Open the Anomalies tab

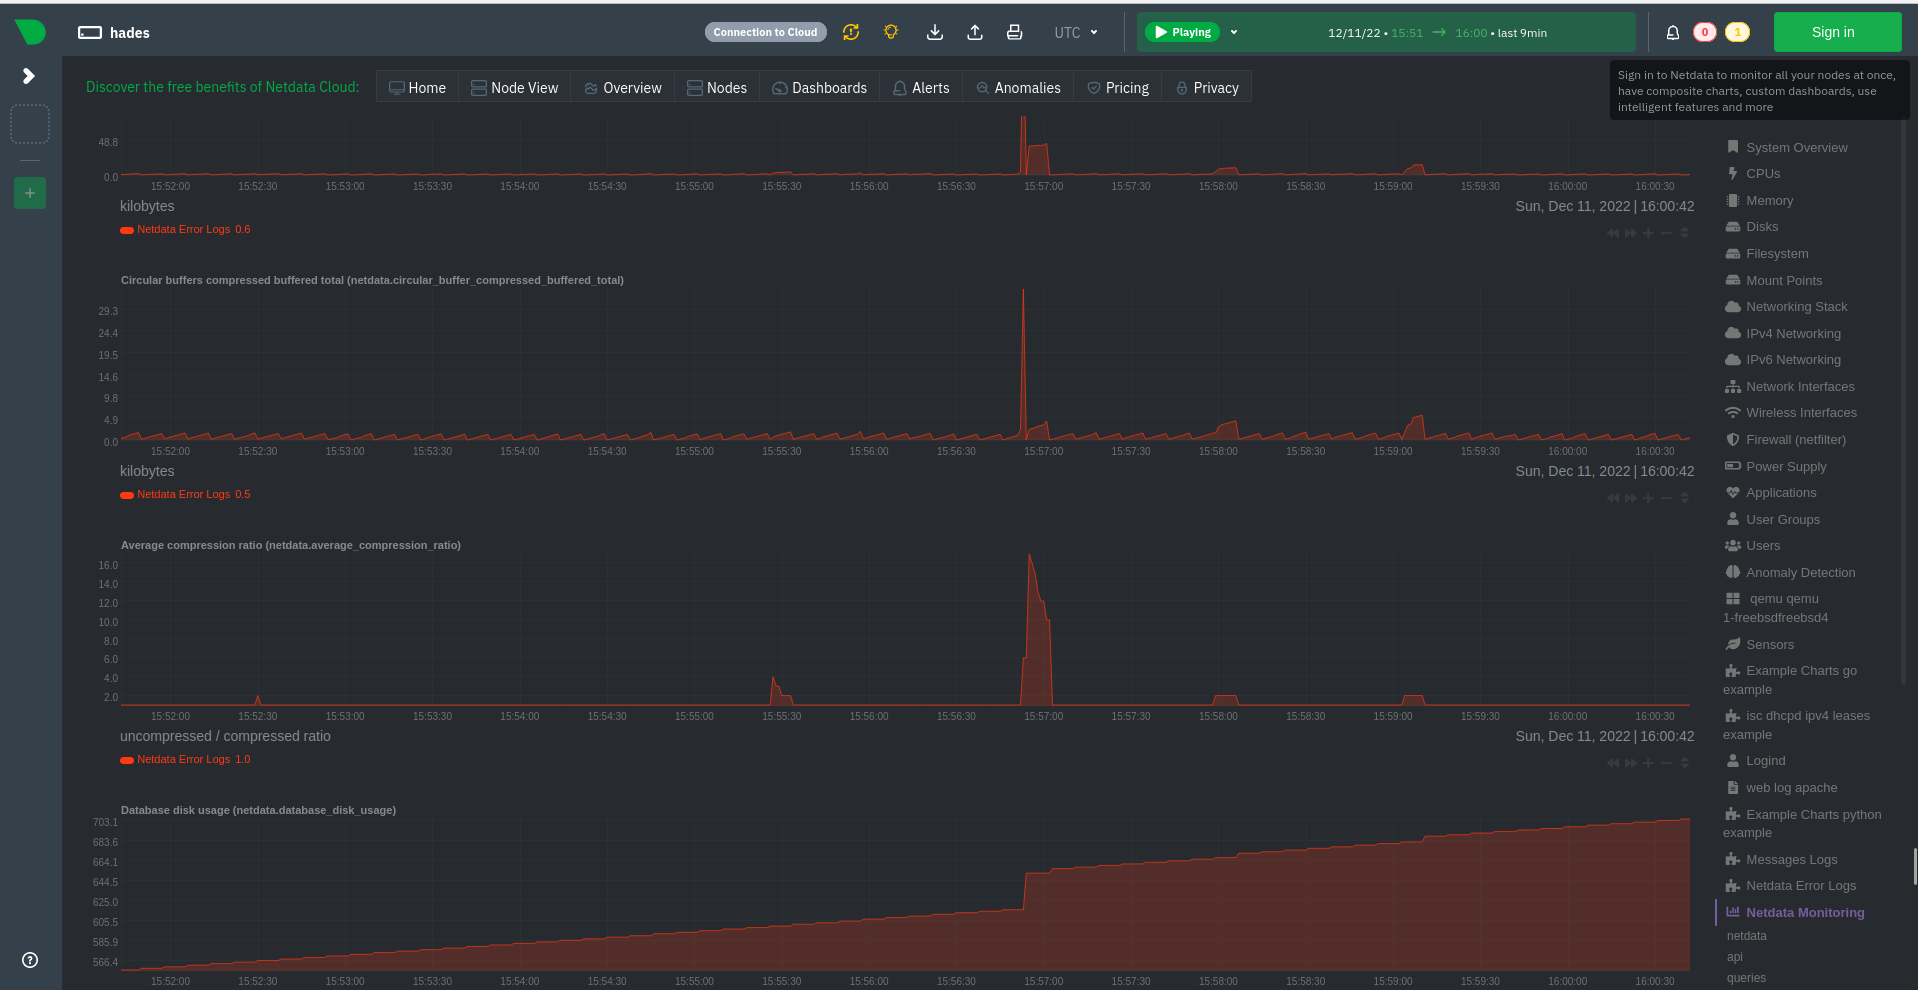pos(1018,88)
